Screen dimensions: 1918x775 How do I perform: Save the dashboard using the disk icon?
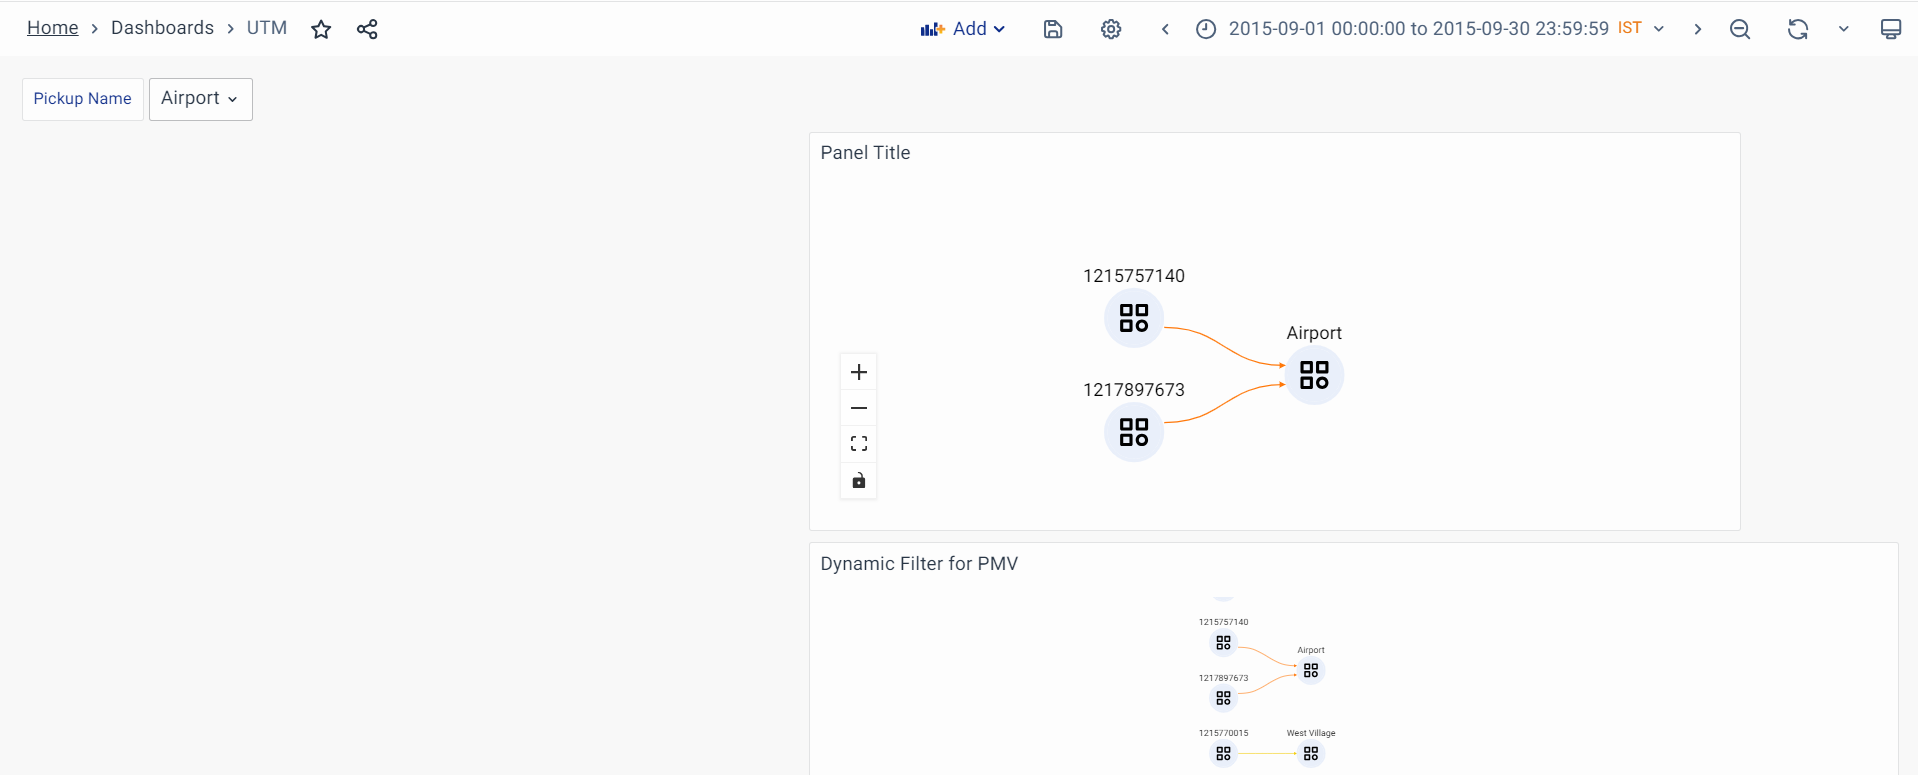pyautogui.click(x=1052, y=30)
